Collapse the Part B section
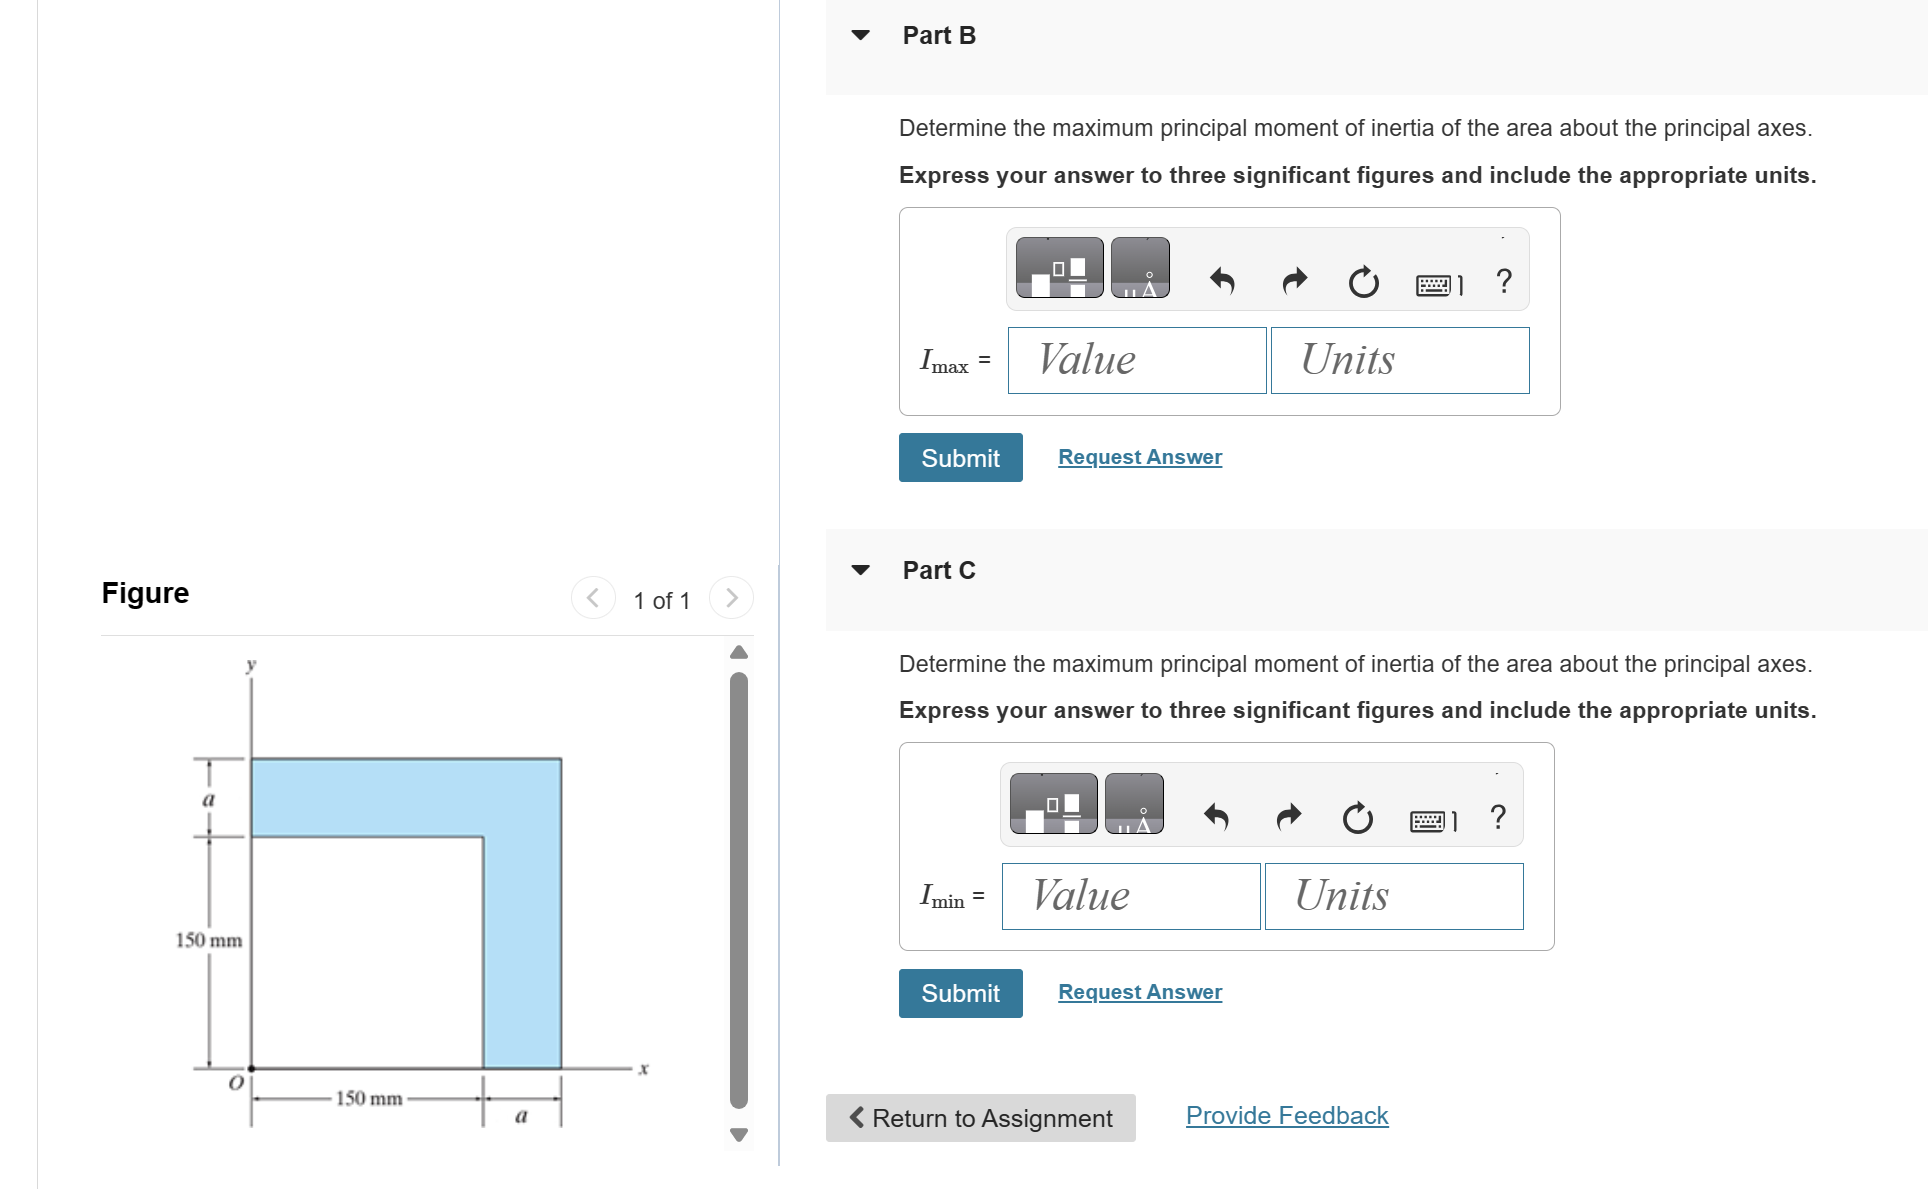This screenshot has width=1928, height=1189. click(x=862, y=35)
